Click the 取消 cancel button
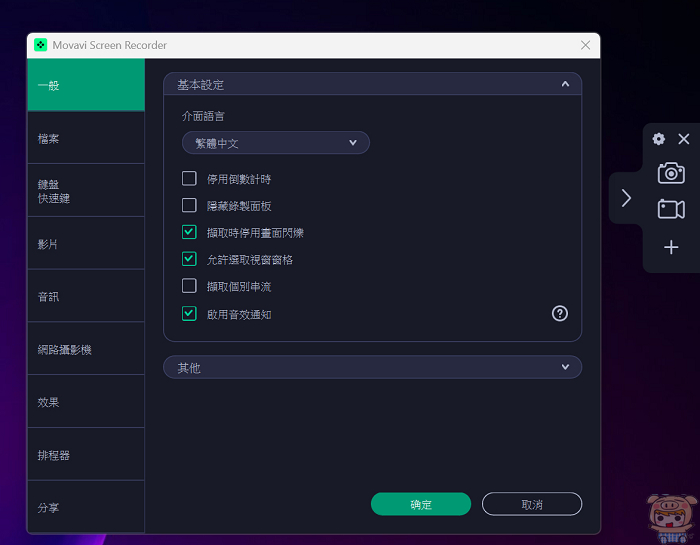 point(531,505)
